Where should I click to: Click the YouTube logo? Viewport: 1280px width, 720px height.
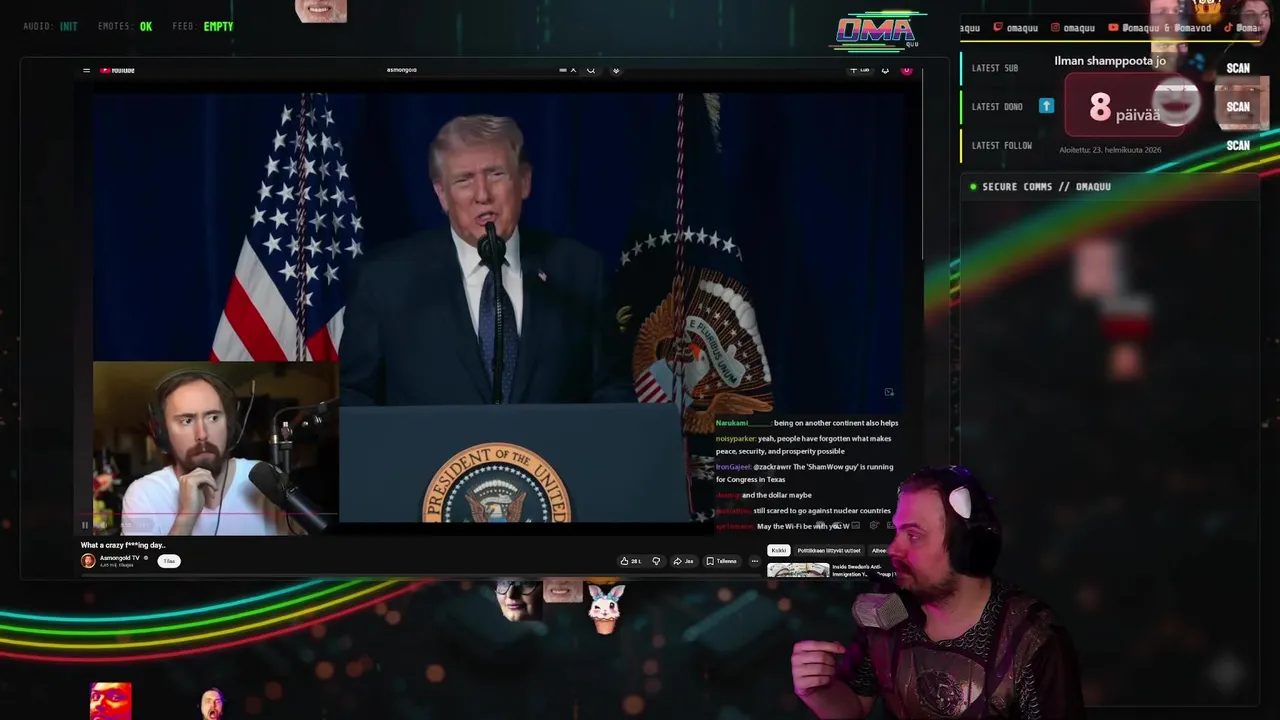coord(117,70)
